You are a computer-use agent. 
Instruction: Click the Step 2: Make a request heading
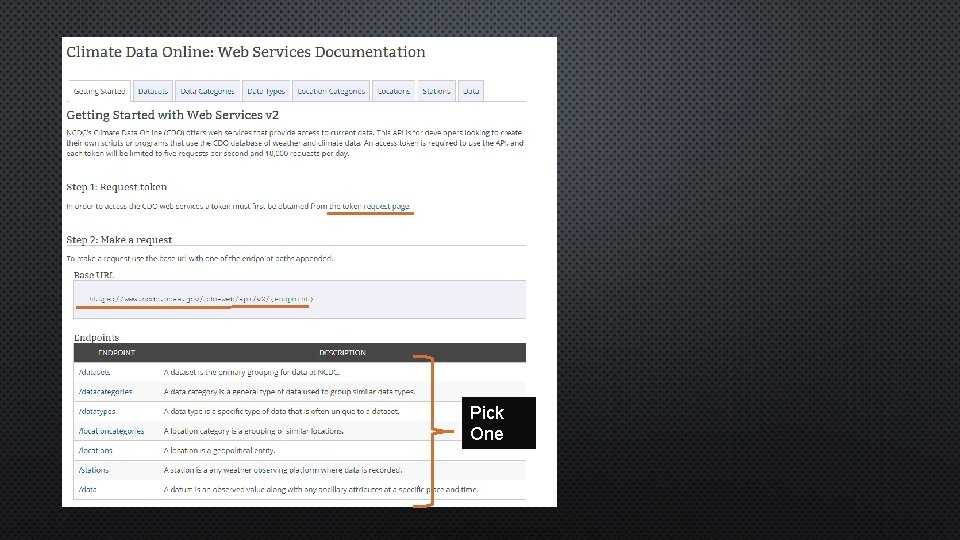pyautogui.click(x=119, y=240)
